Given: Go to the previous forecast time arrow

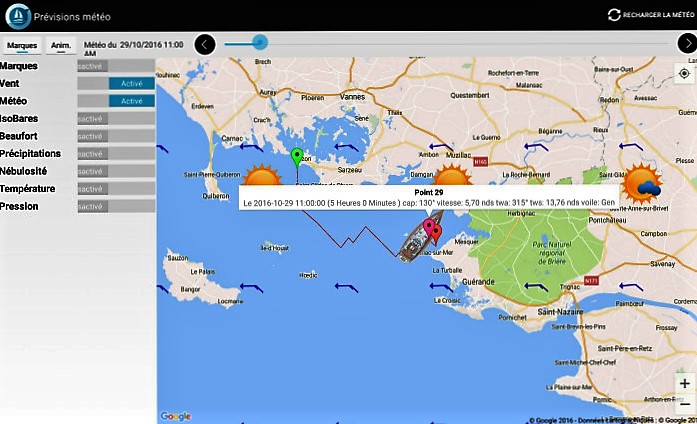Looking at the screenshot, I should click(x=205, y=44).
